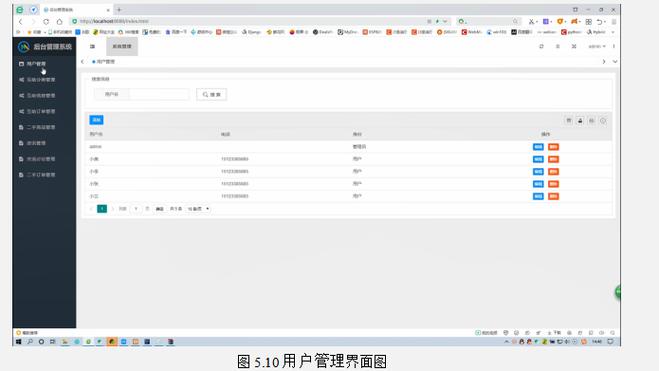Select the 系统管理 top tab

122,47
